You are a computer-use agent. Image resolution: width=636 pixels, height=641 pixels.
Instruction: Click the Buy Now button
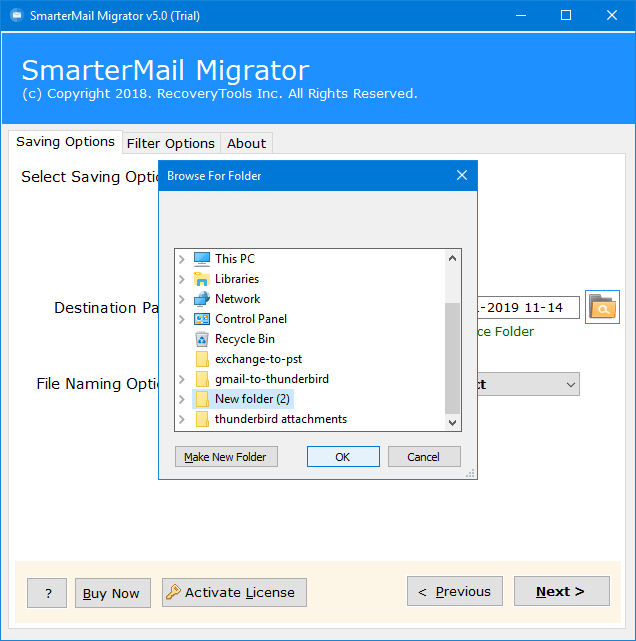coord(113,593)
